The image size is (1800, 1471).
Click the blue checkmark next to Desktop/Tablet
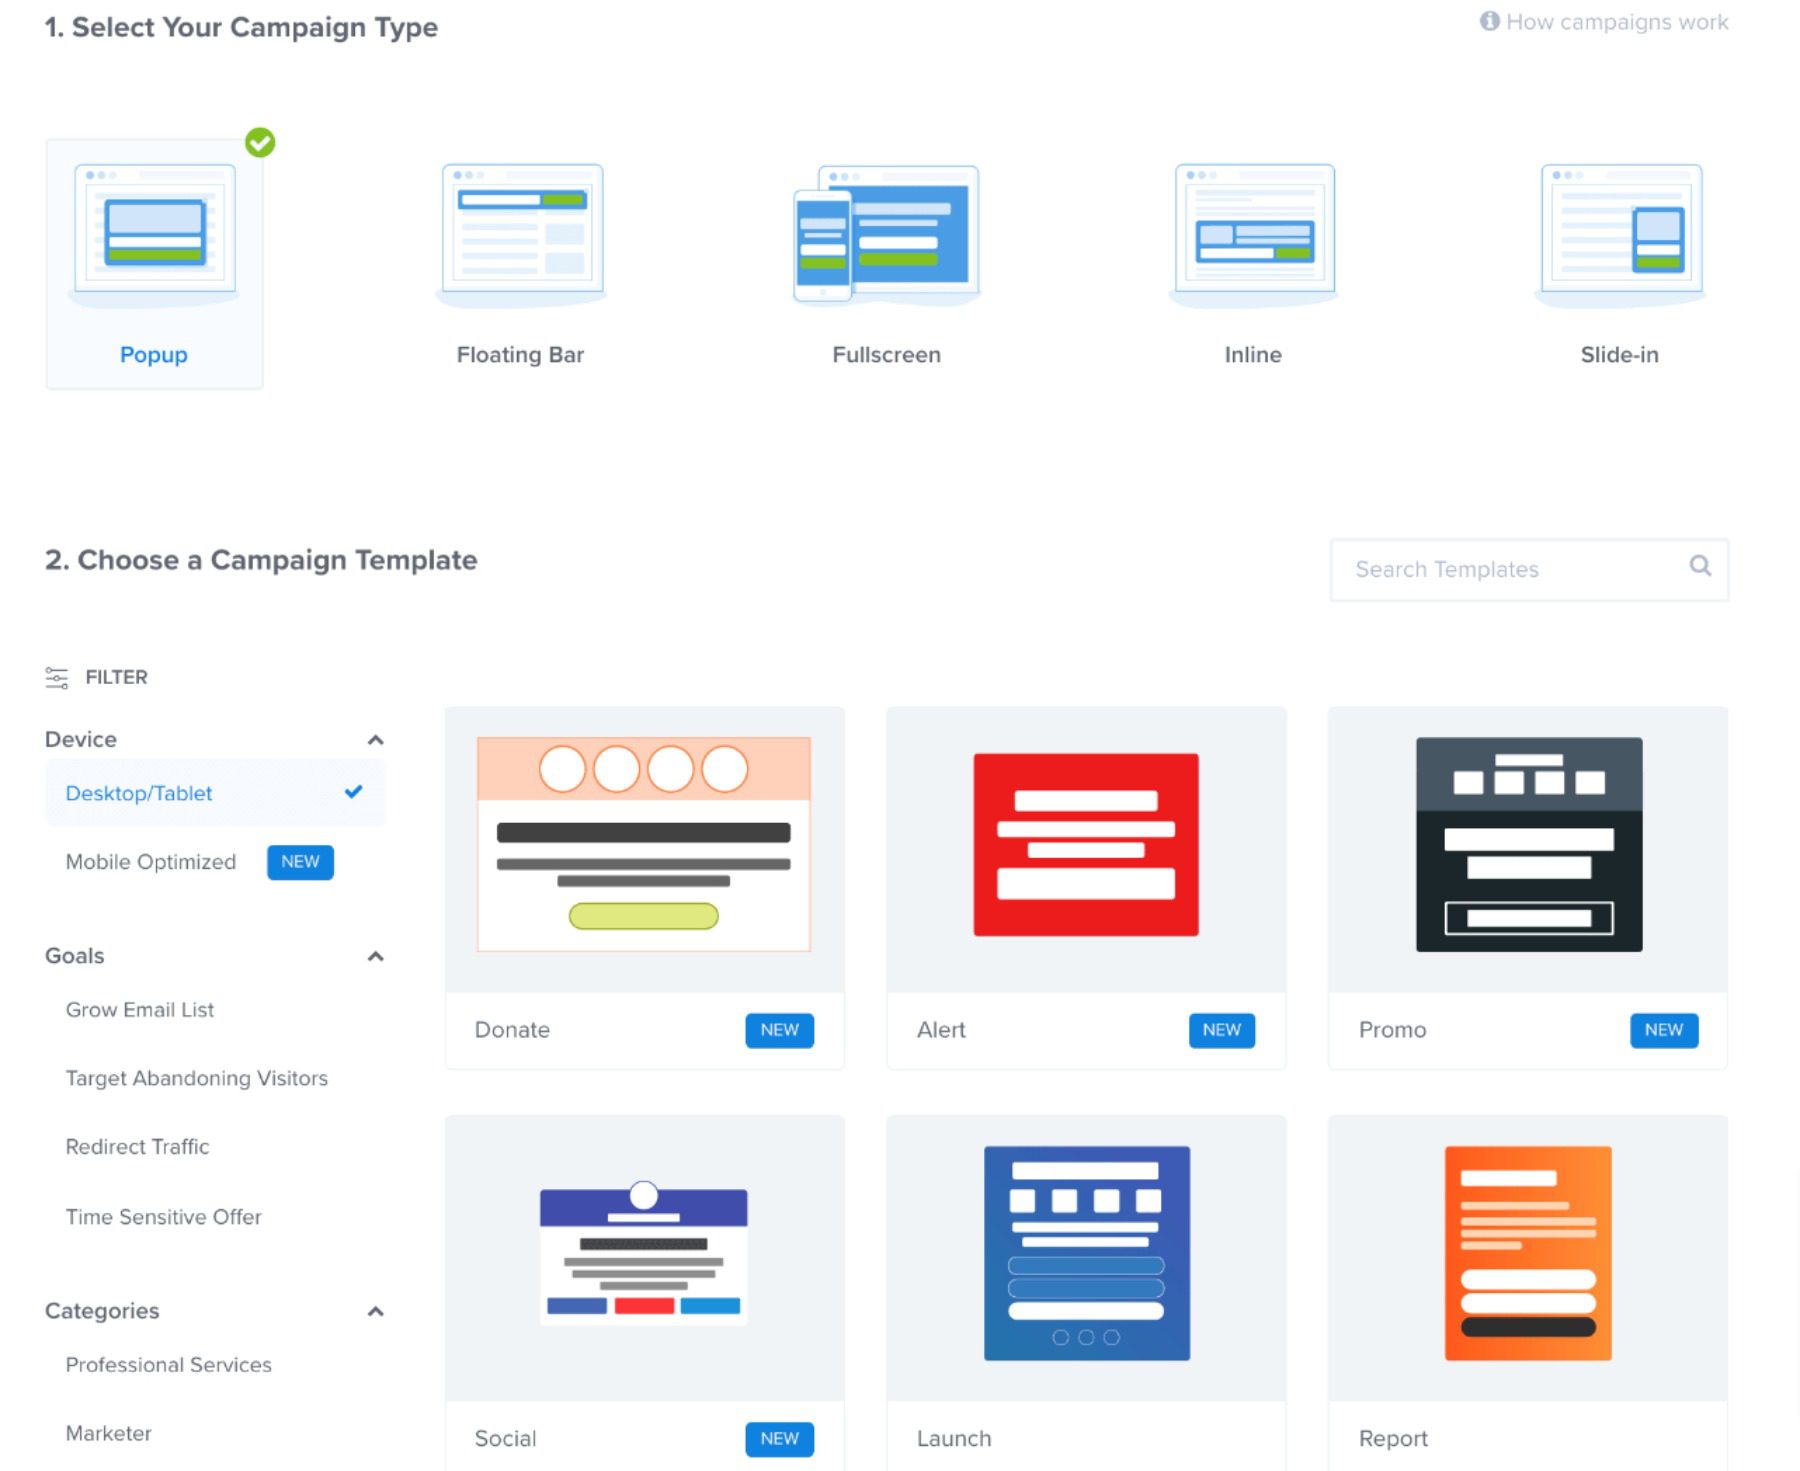click(x=354, y=792)
